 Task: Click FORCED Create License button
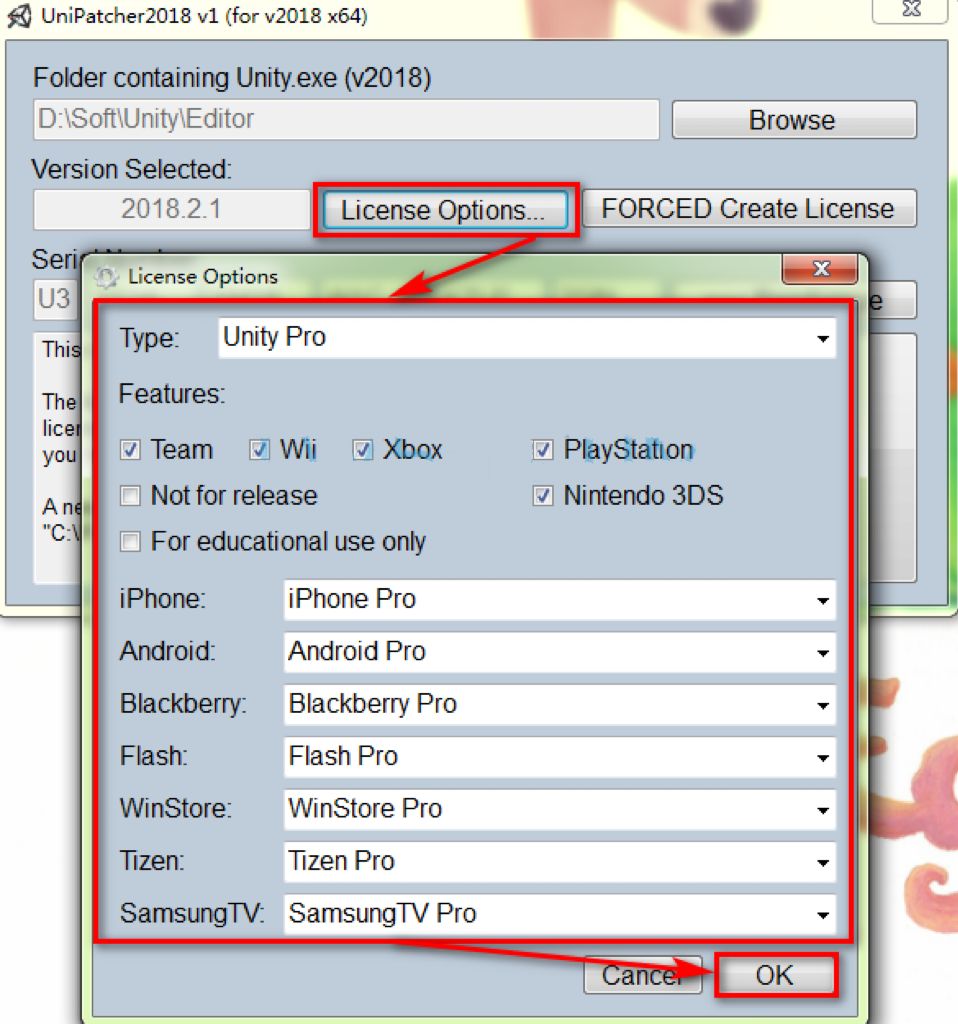pos(749,209)
